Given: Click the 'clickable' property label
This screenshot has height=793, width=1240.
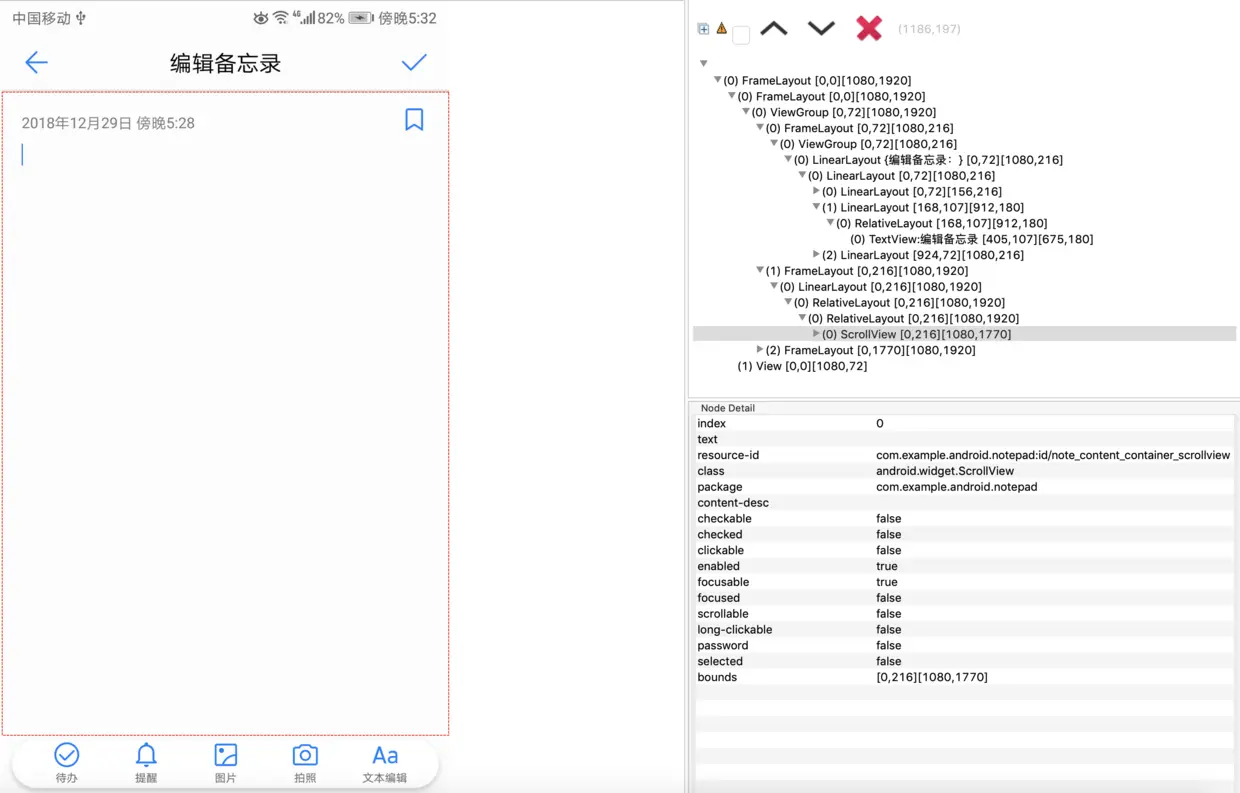Looking at the screenshot, I should [x=720, y=550].
